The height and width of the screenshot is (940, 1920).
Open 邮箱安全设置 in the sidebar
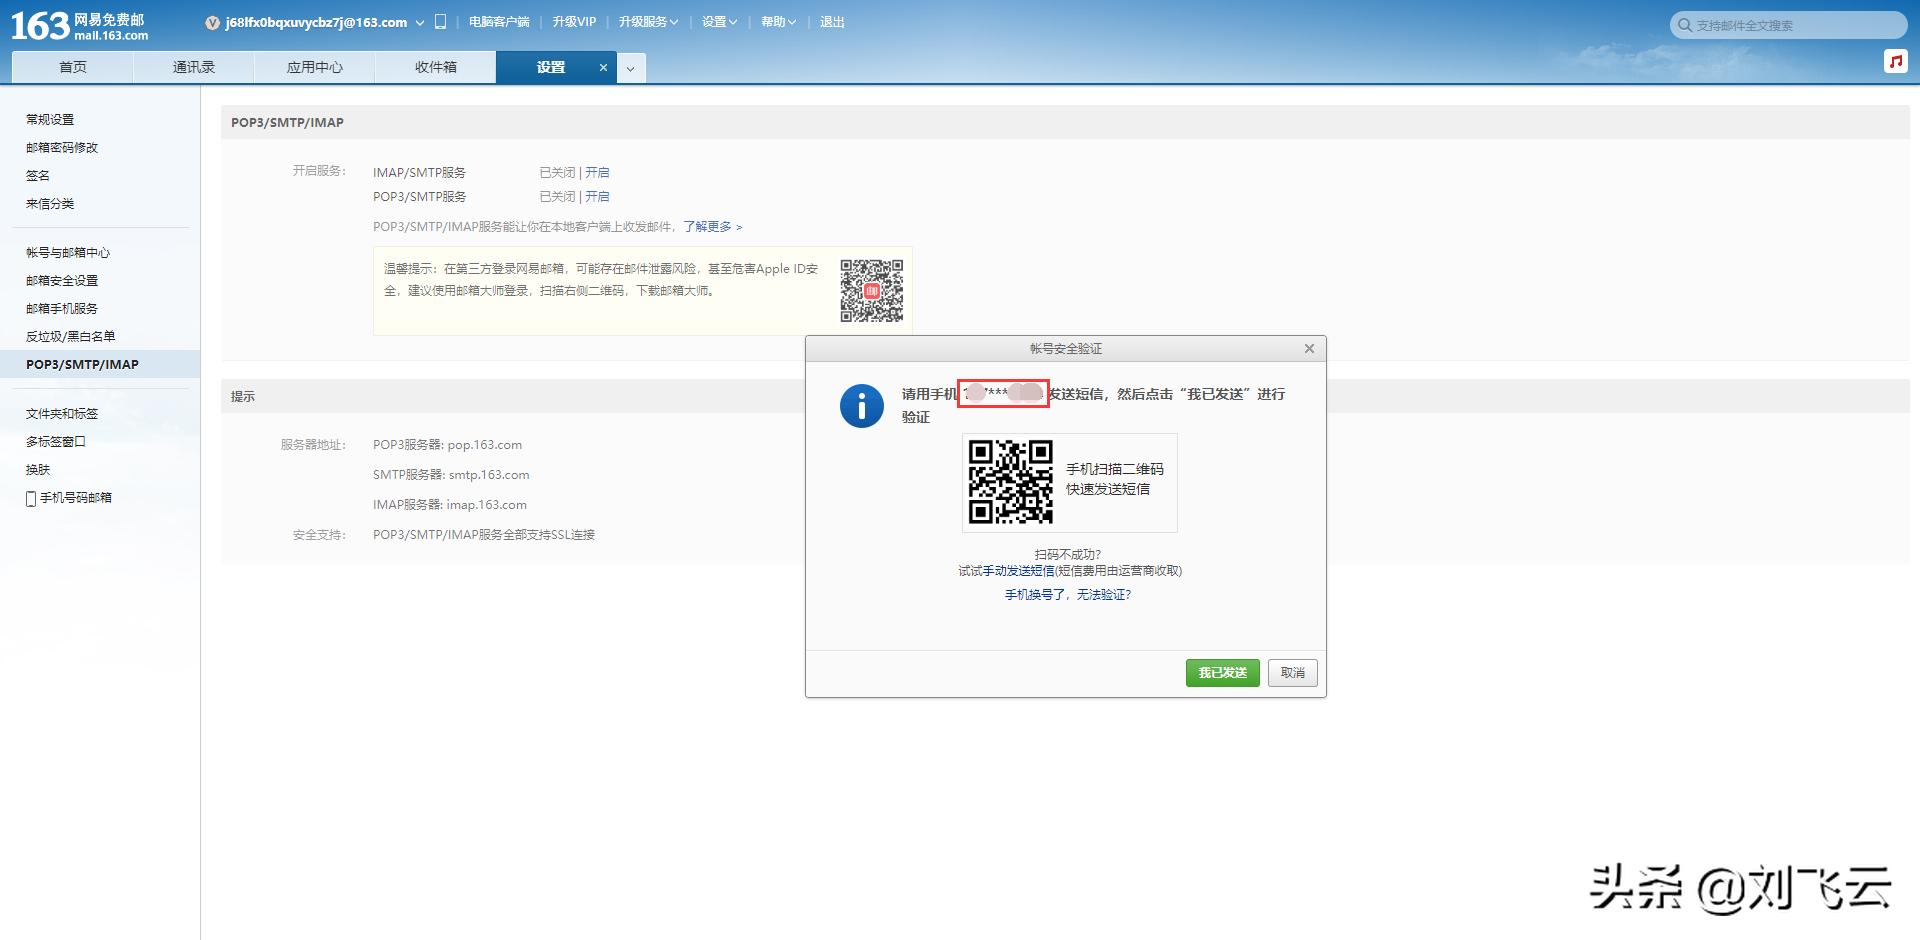click(62, 280)
